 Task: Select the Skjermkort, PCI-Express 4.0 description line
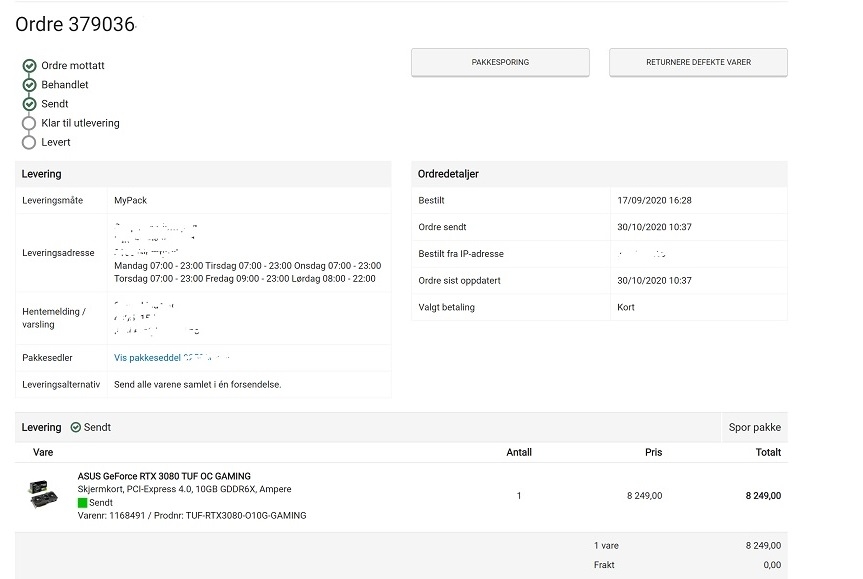[x=184, y=489]
